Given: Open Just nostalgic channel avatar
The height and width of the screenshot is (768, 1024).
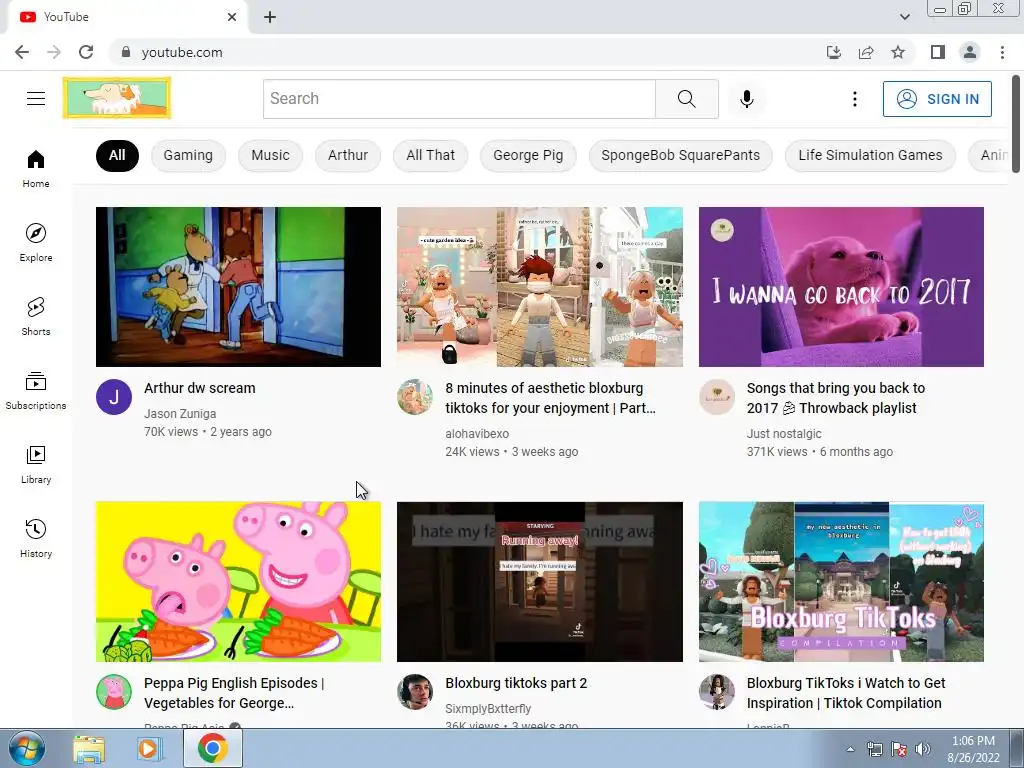Looking at the screenshot, I should (716, 396).
